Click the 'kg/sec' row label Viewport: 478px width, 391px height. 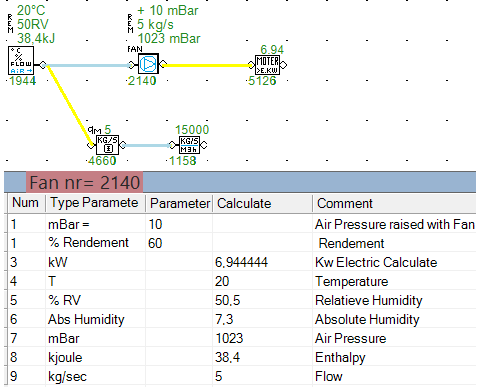(67, 377)
